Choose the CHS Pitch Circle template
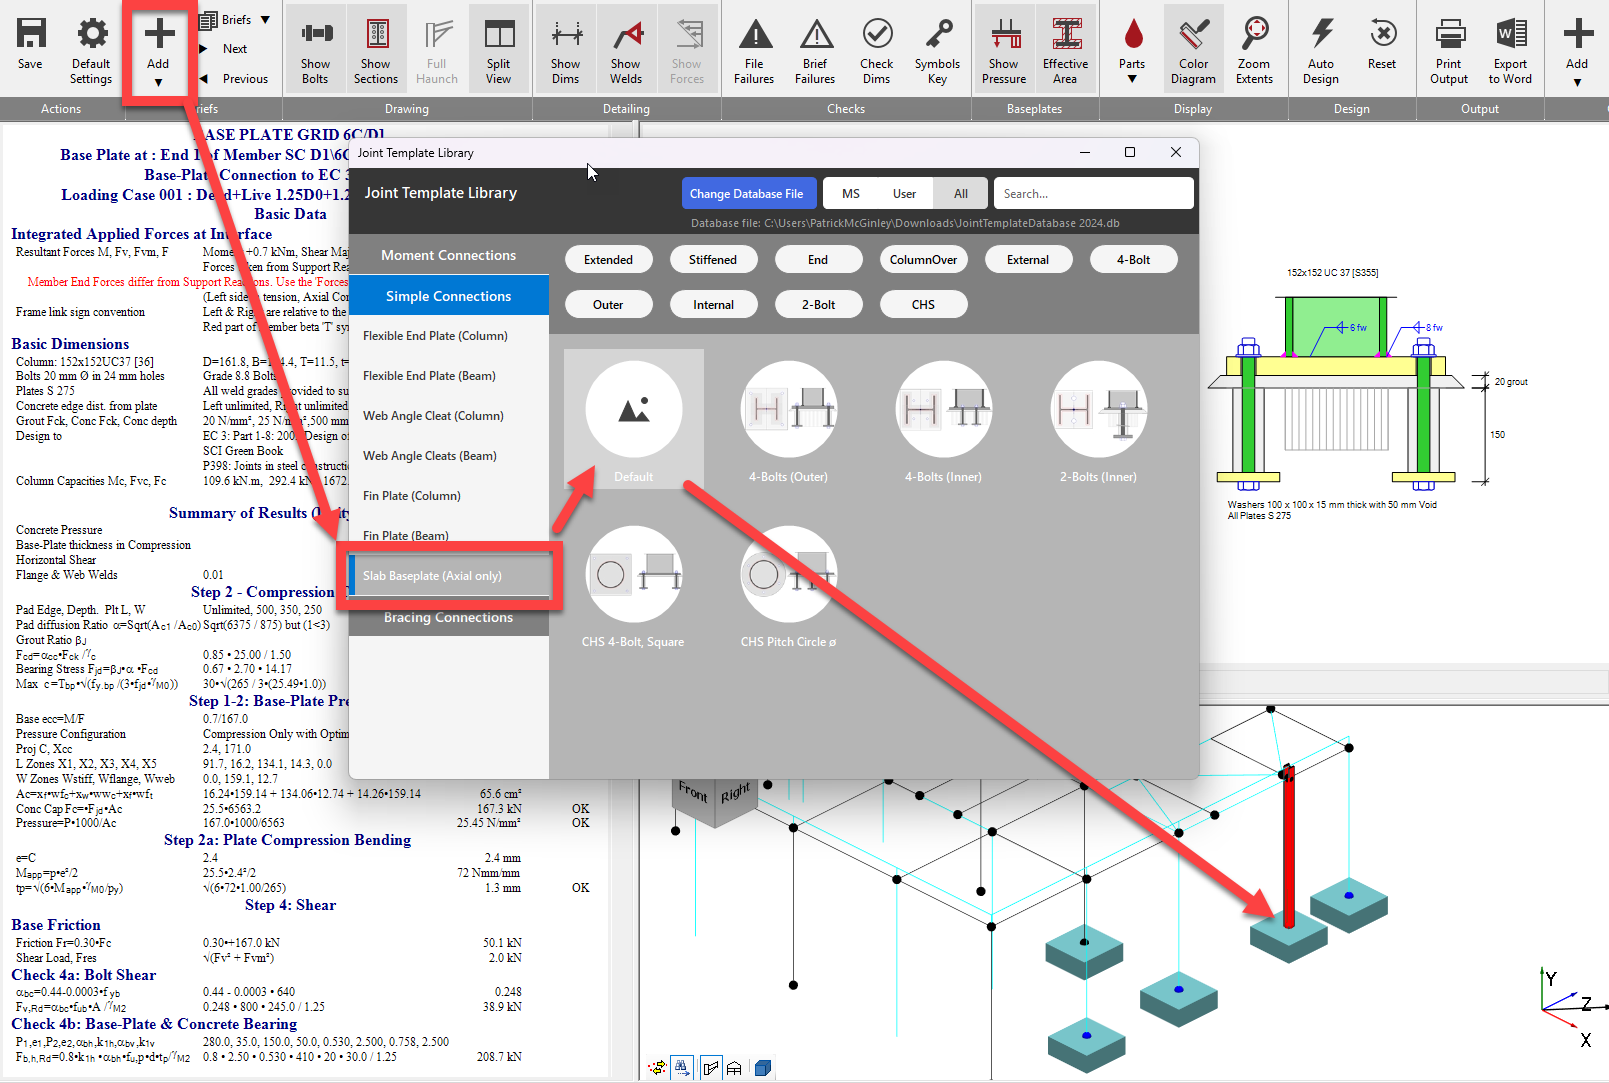Viewport: 1609px width, 1083px height. 788,586
